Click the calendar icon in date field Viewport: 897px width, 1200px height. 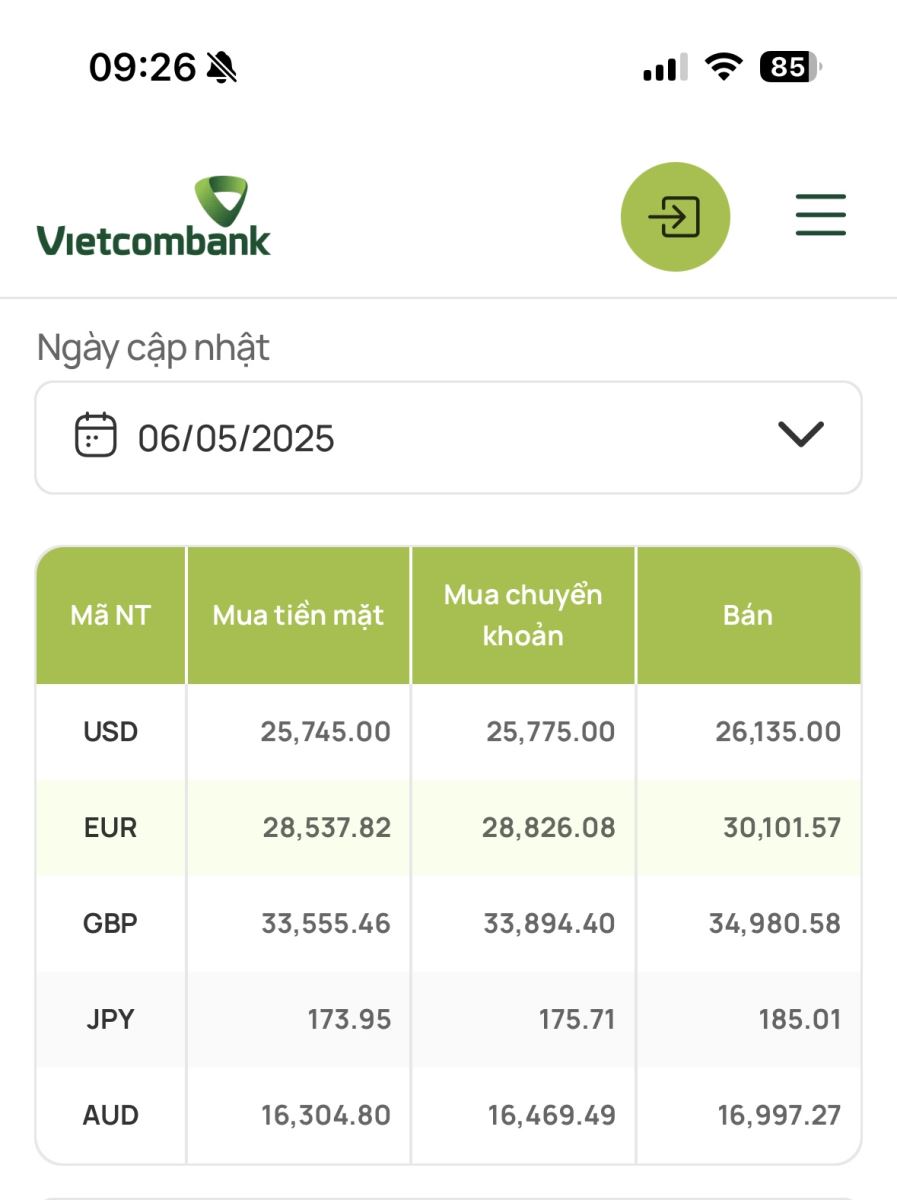96,435
